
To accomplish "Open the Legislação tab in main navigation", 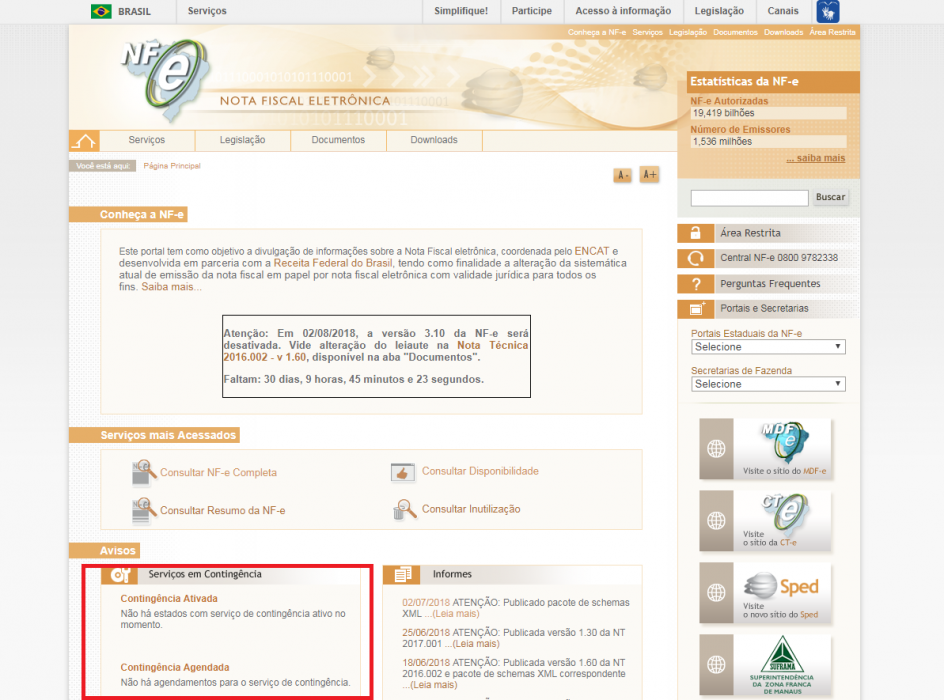I will point(243,140).
